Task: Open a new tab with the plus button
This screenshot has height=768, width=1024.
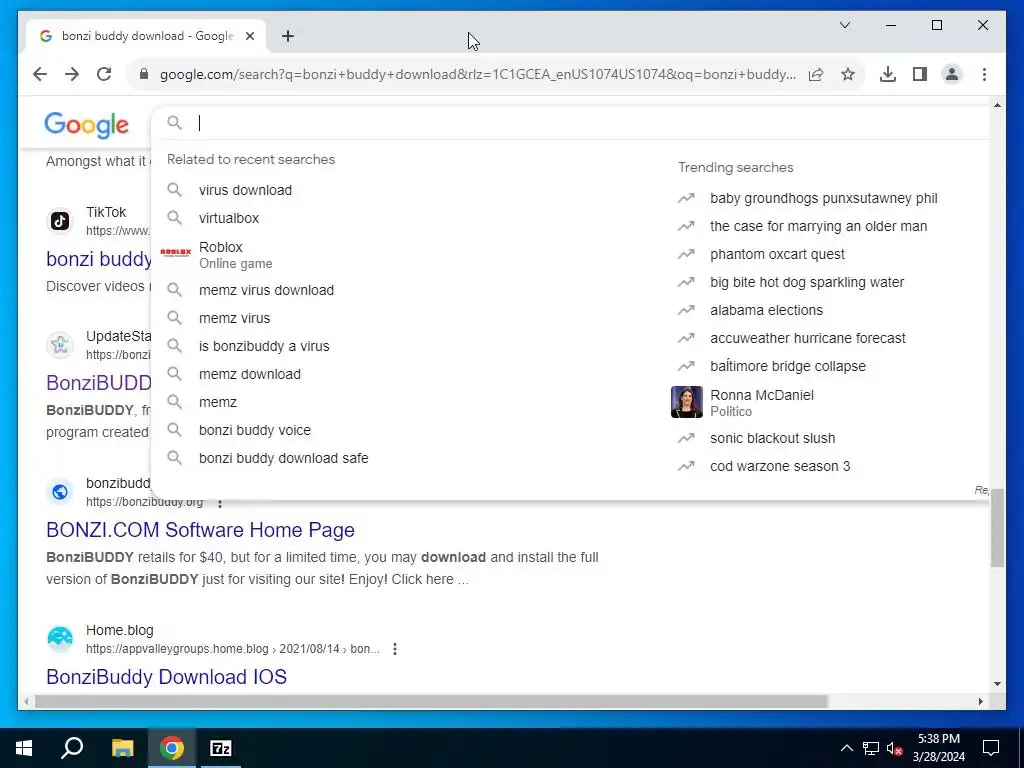Action: (288, 36)
